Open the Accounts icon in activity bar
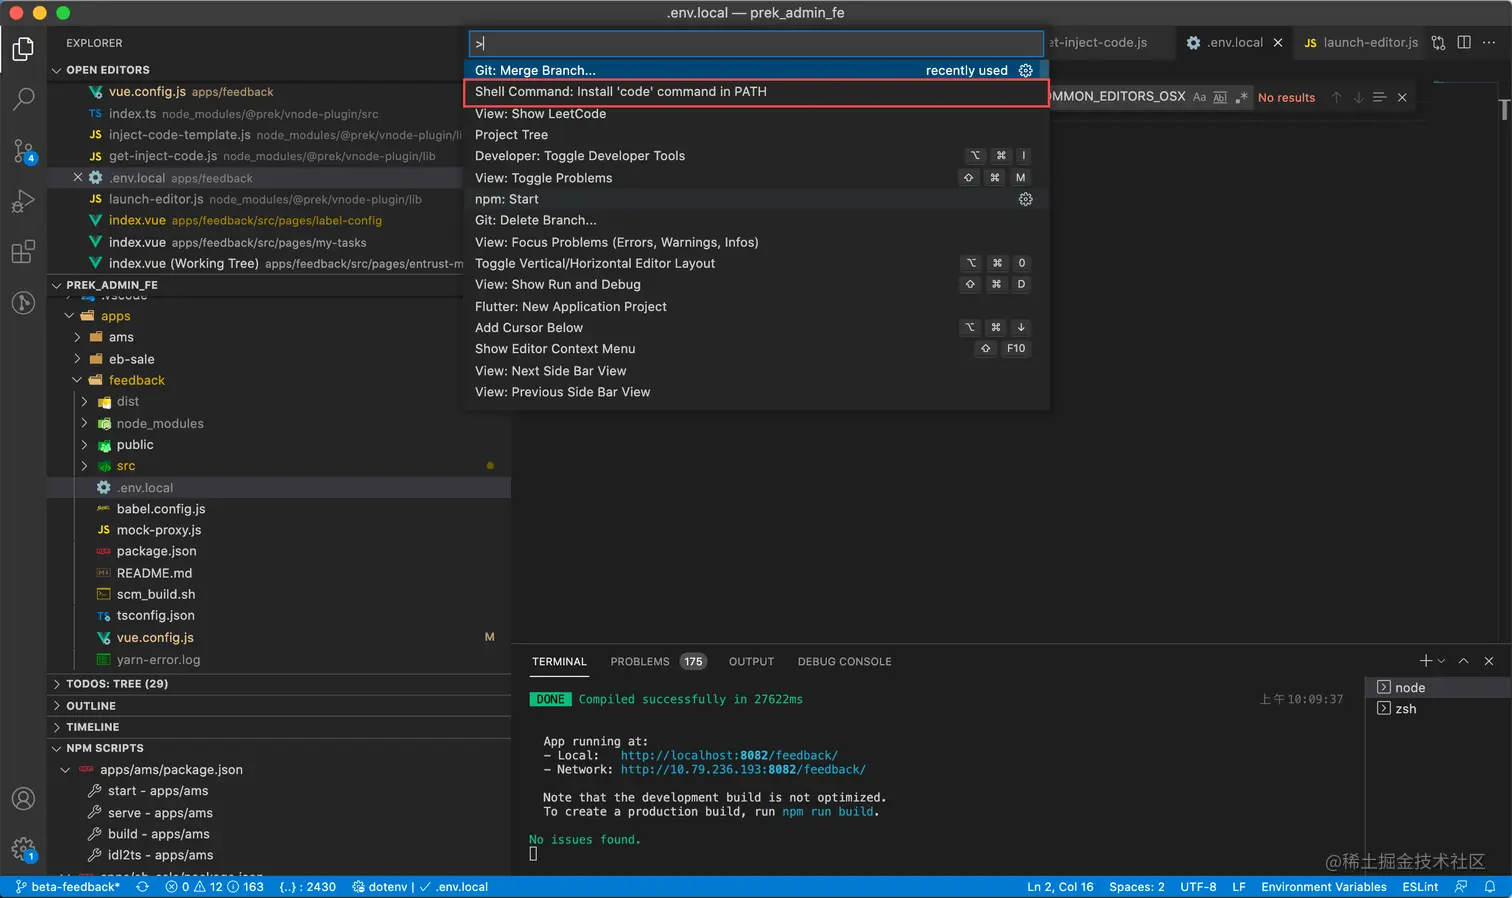Viewport: 1512px width, 898px height. tap(23, 799)
